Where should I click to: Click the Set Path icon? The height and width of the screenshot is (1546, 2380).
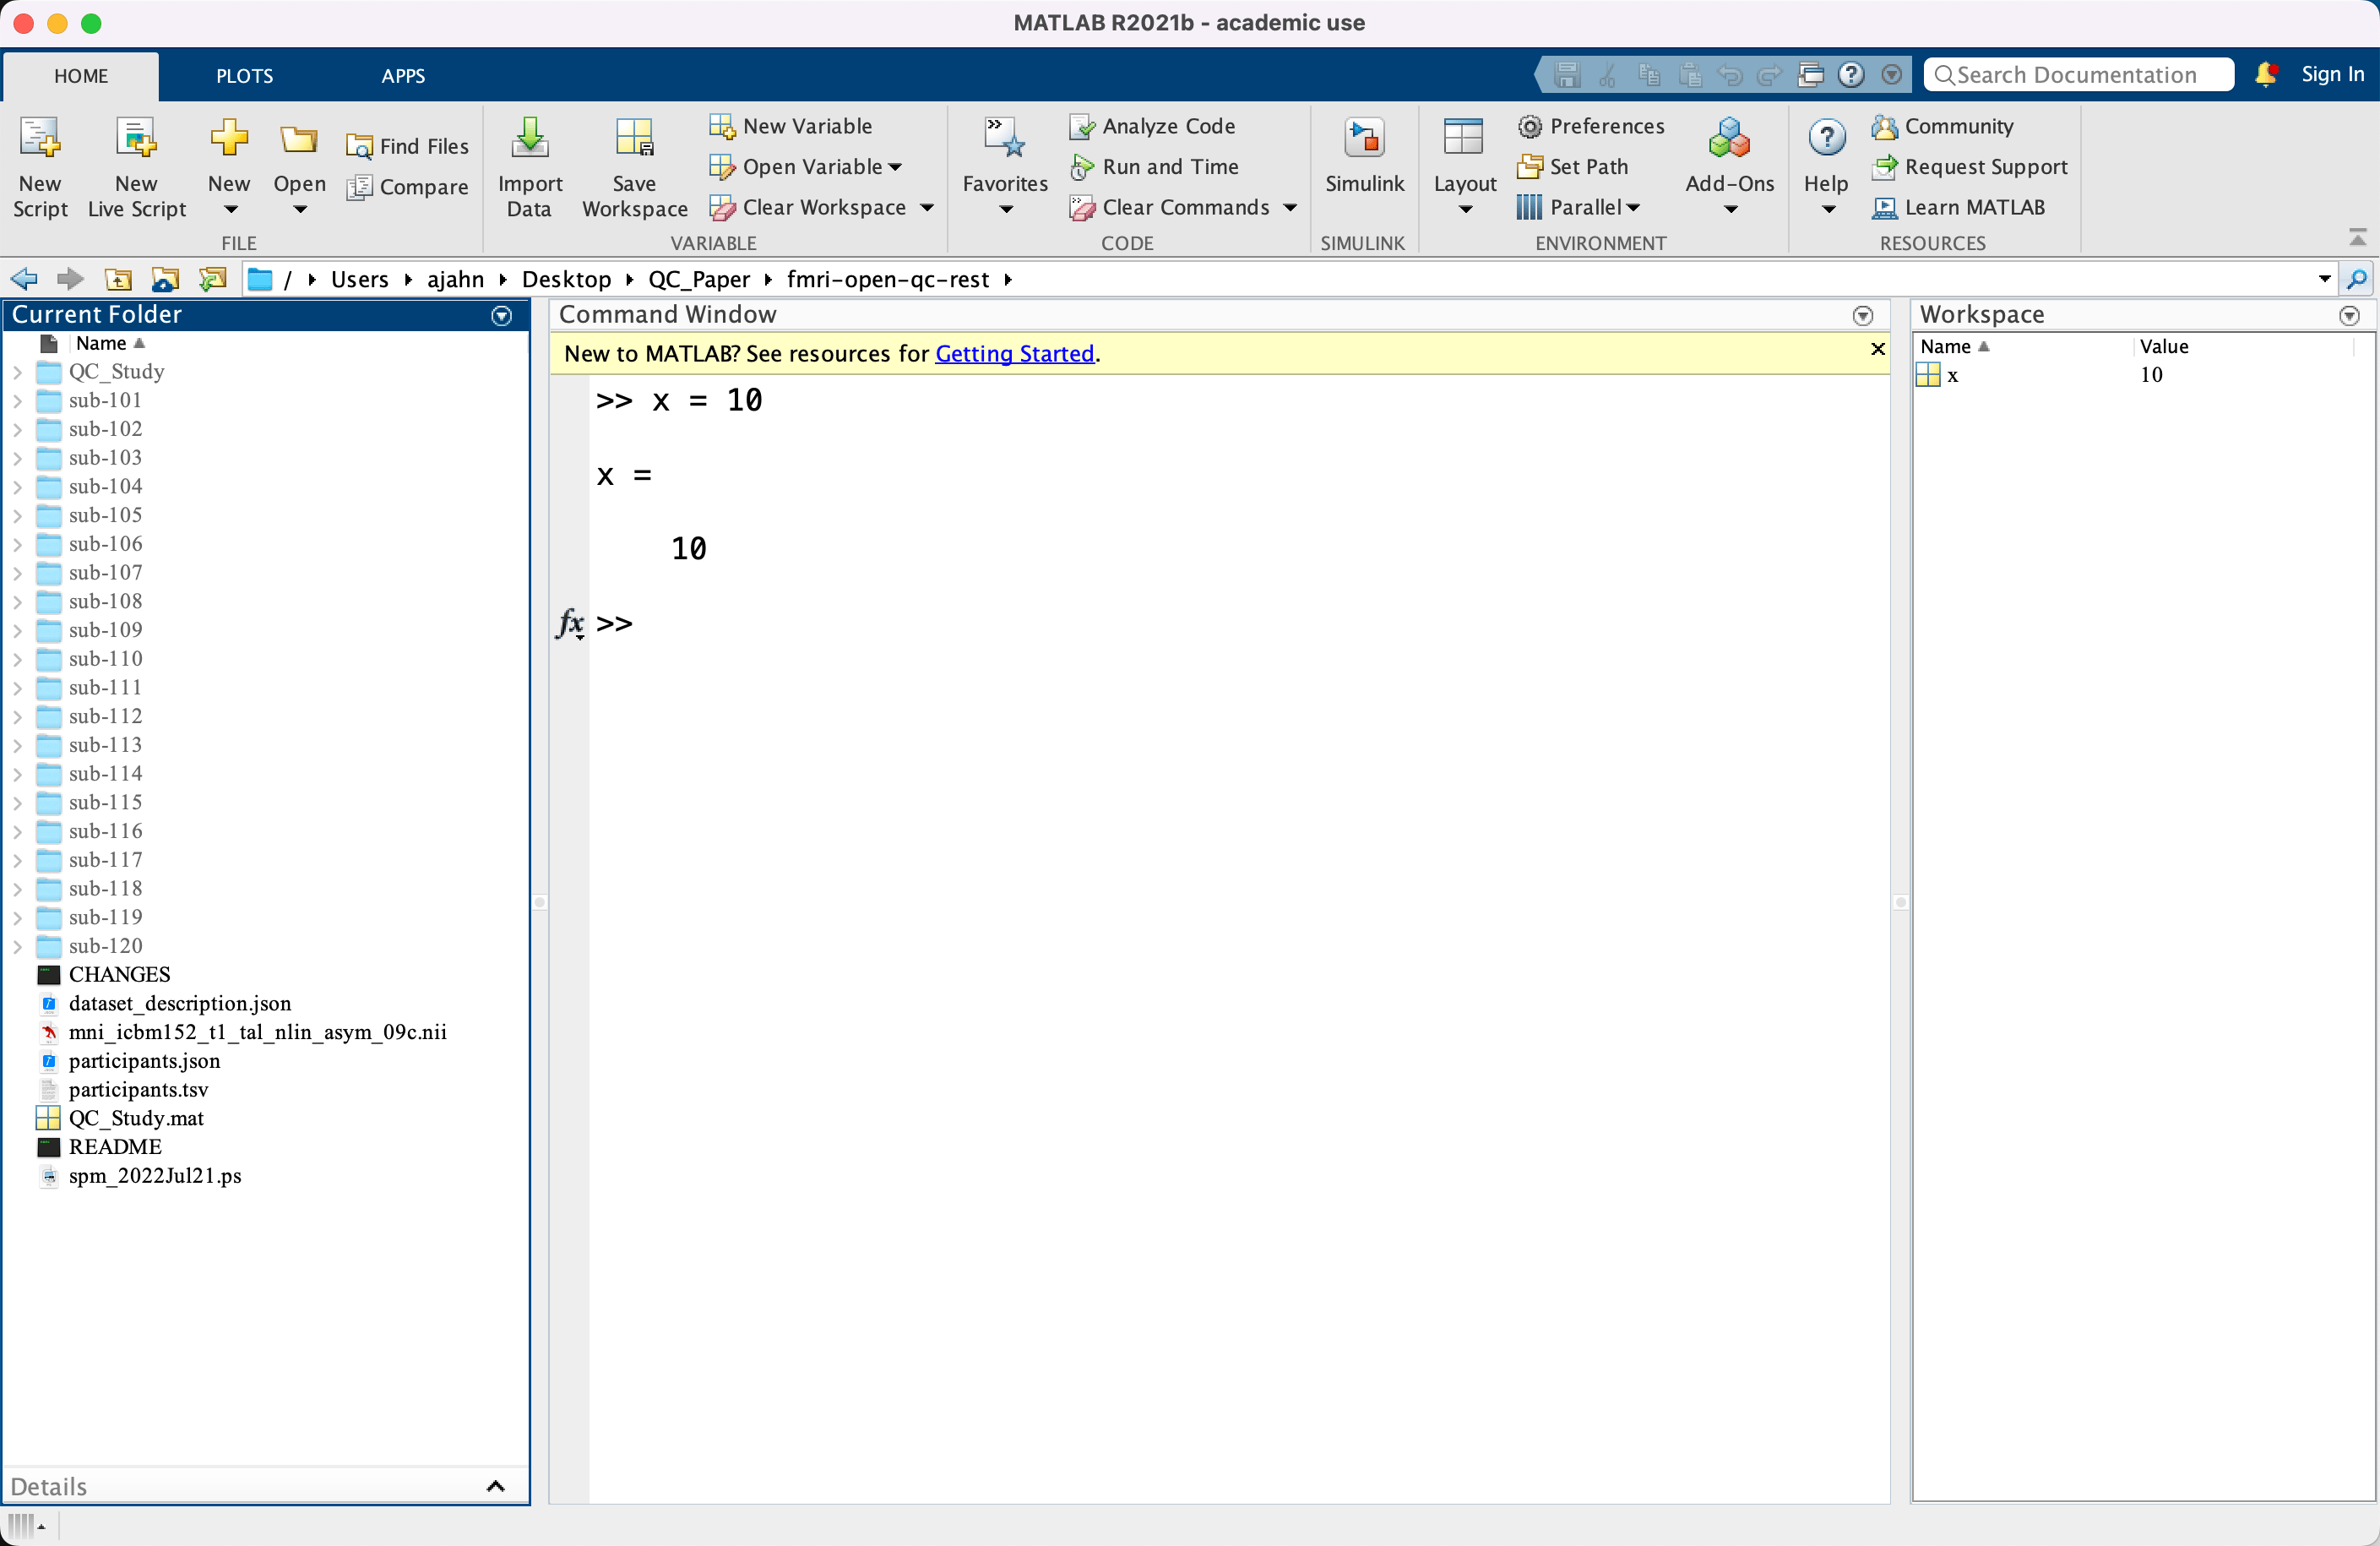tap(1529, 167)
